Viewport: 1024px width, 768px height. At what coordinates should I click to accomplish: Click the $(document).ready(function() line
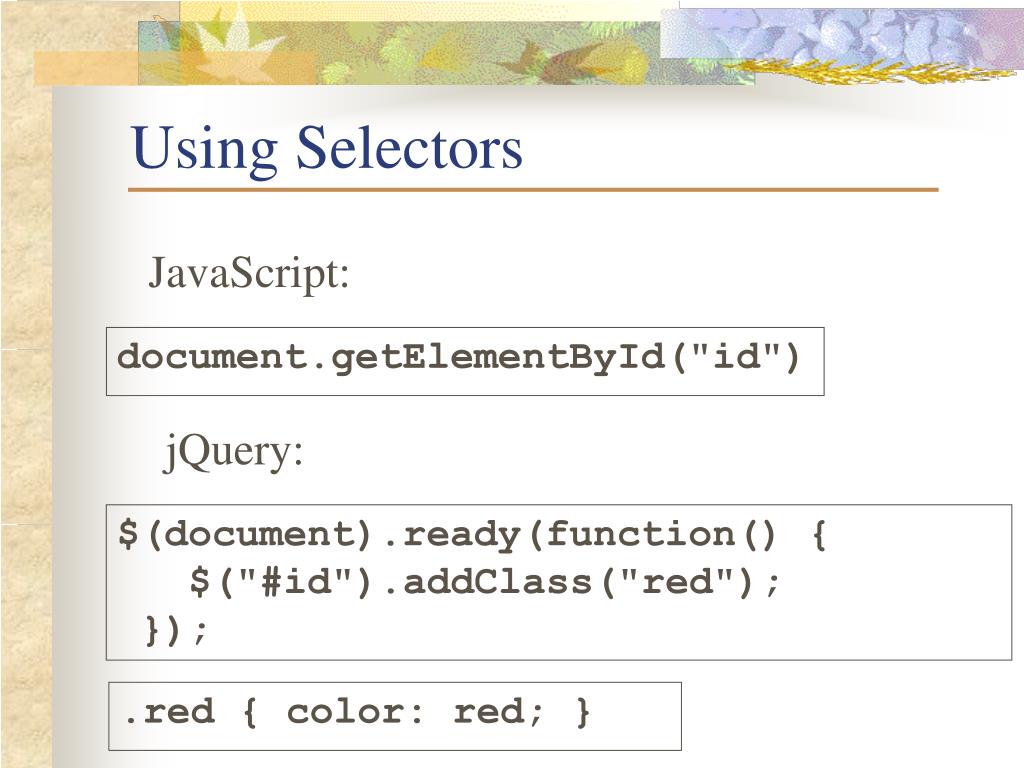click(x=472, y=535)
